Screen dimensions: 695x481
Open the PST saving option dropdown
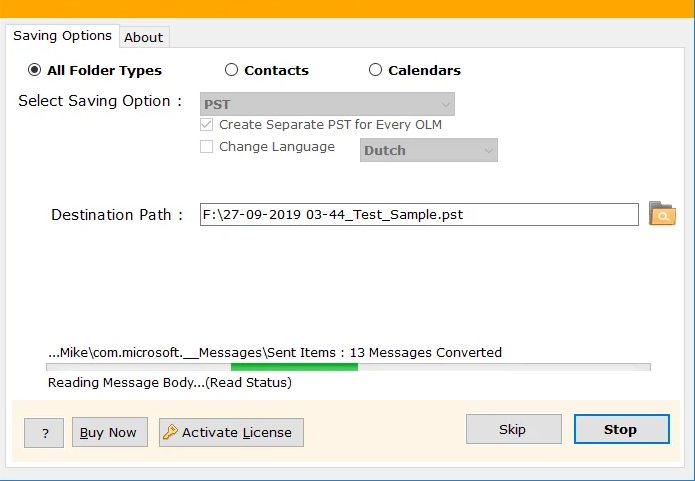pyautogui.click(x=327, y=104)
